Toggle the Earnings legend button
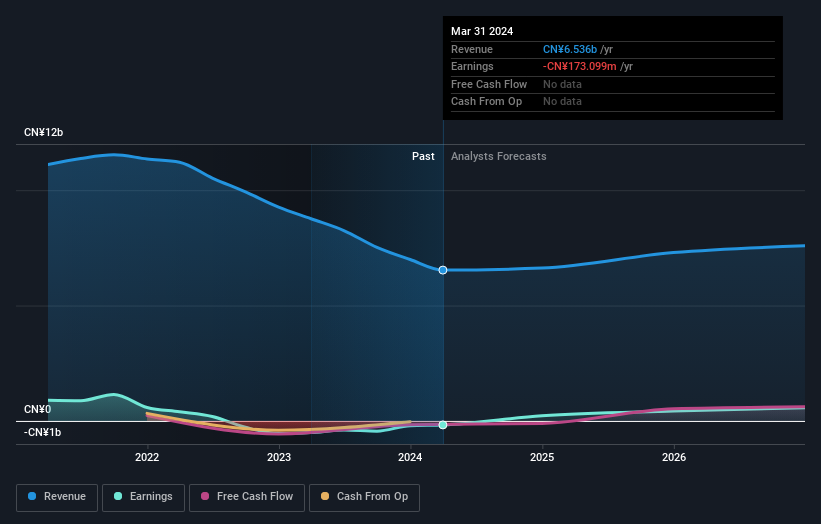Viewport: 821px width, 524px height. pos(143,497)
